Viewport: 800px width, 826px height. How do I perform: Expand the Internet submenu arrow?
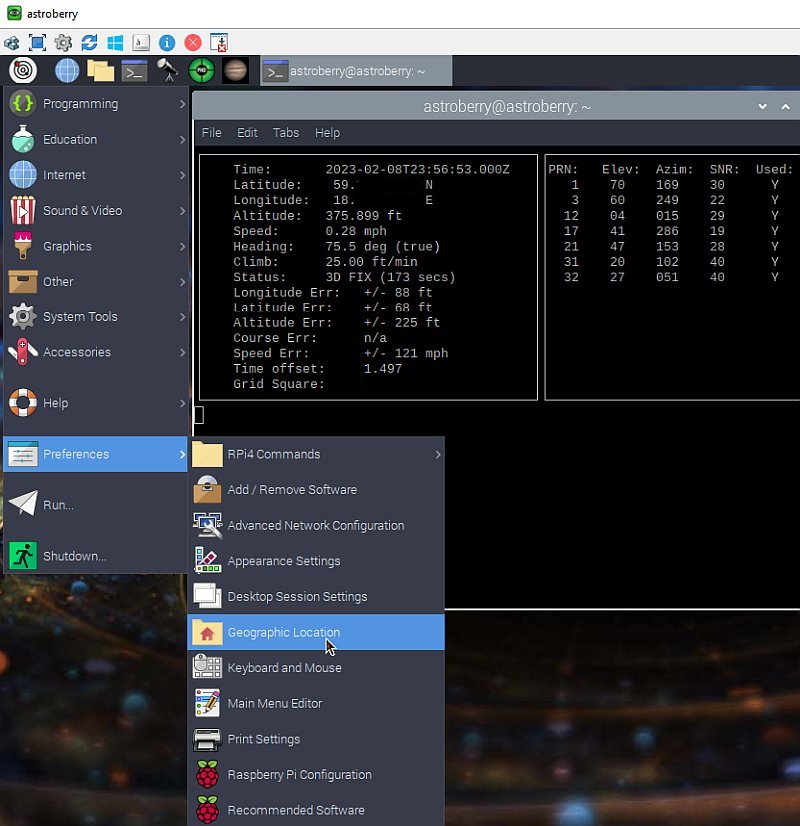(x=182, y=175)
